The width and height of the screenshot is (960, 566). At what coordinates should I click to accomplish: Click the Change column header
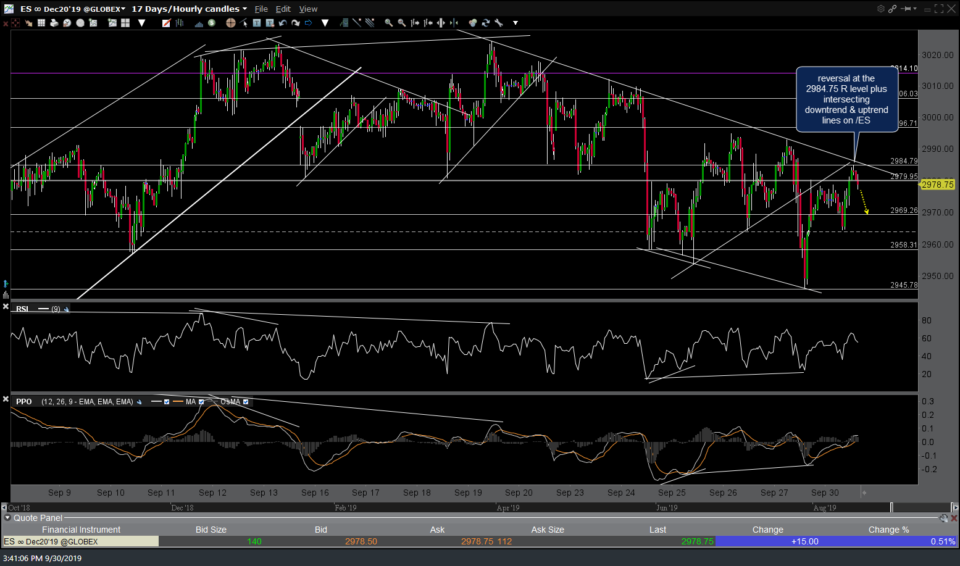[x=767, y=529]
